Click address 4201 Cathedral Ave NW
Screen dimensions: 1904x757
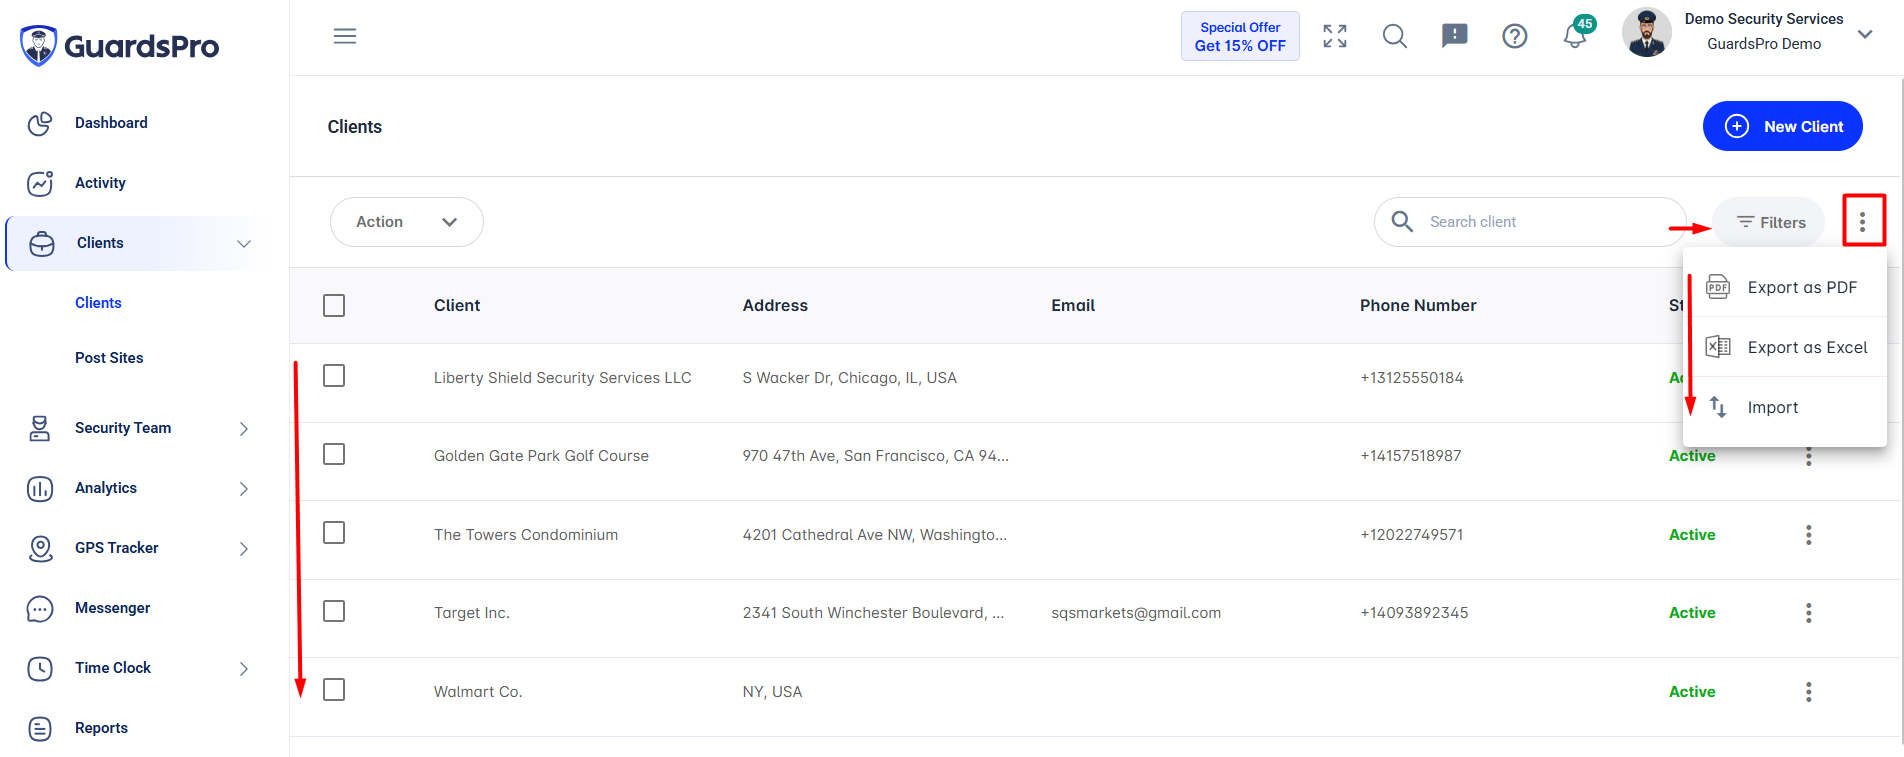click(x=875, y=535)
